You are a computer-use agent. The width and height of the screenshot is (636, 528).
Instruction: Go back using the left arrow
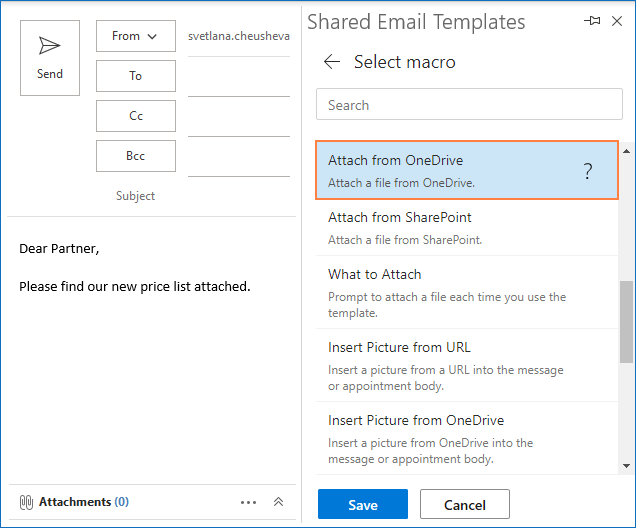[x=332, y=62]
